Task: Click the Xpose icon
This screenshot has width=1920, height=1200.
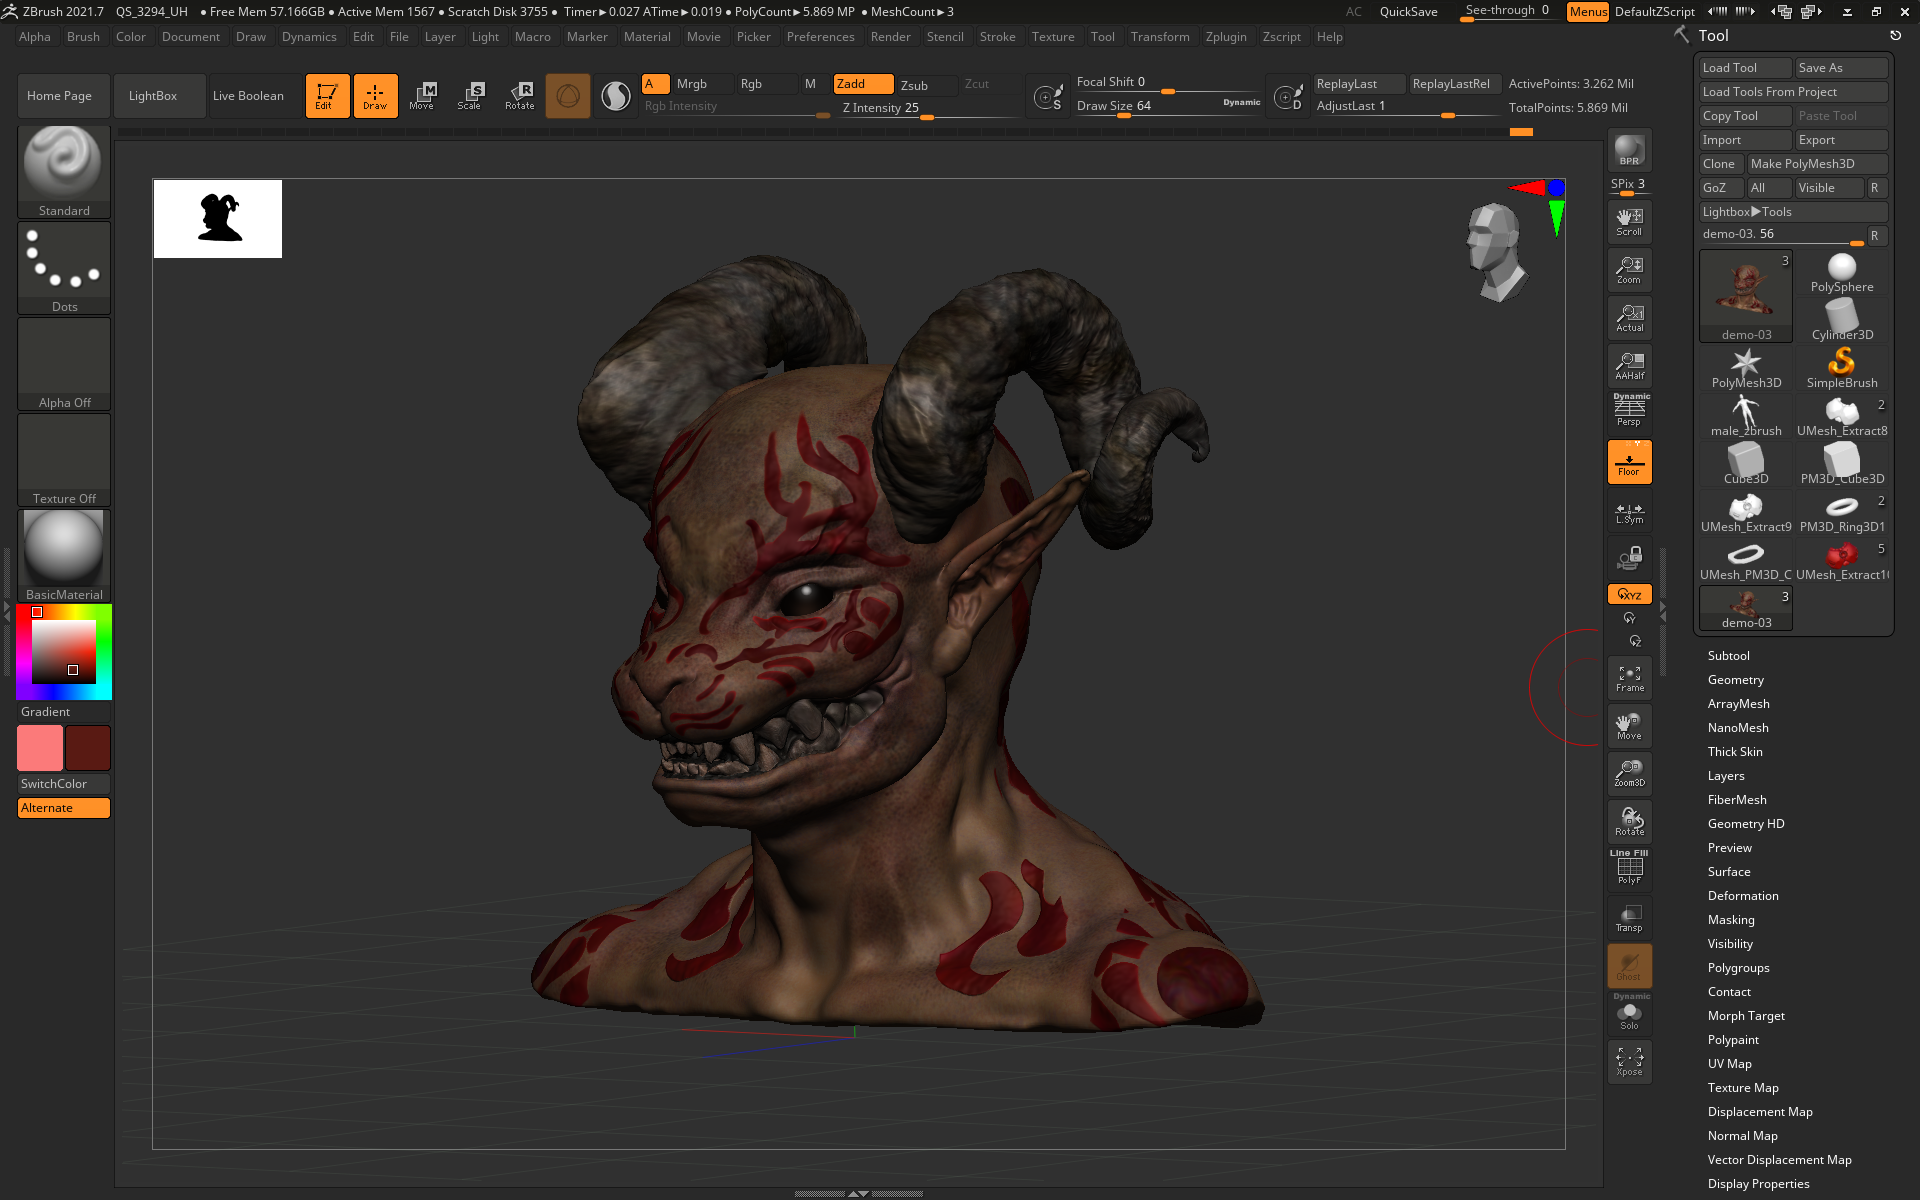Action: click(x=1629, y=1062)
